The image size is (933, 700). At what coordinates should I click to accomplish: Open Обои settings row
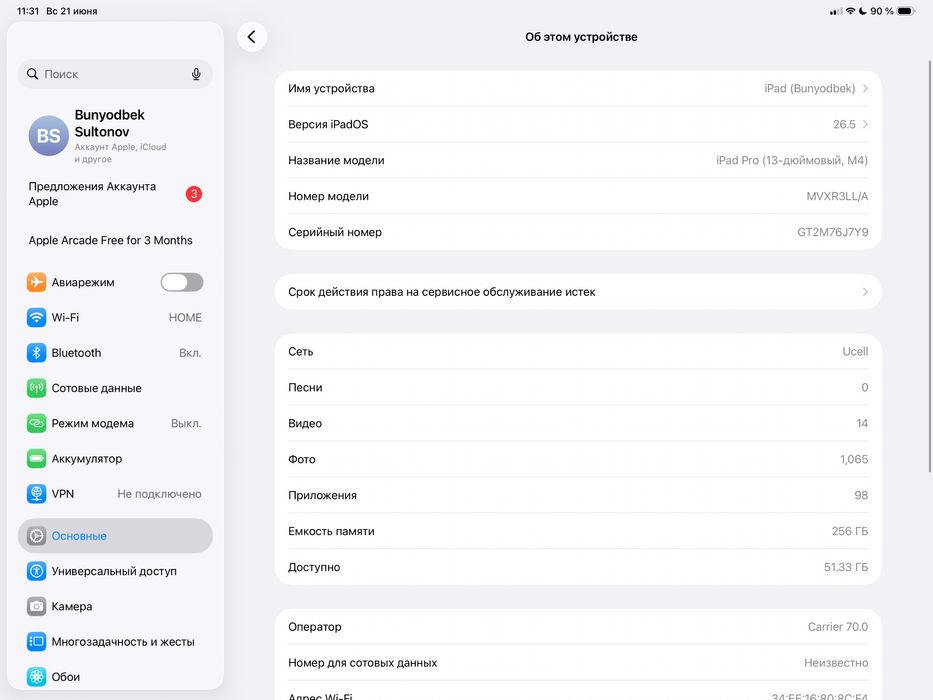click(115, 677)
